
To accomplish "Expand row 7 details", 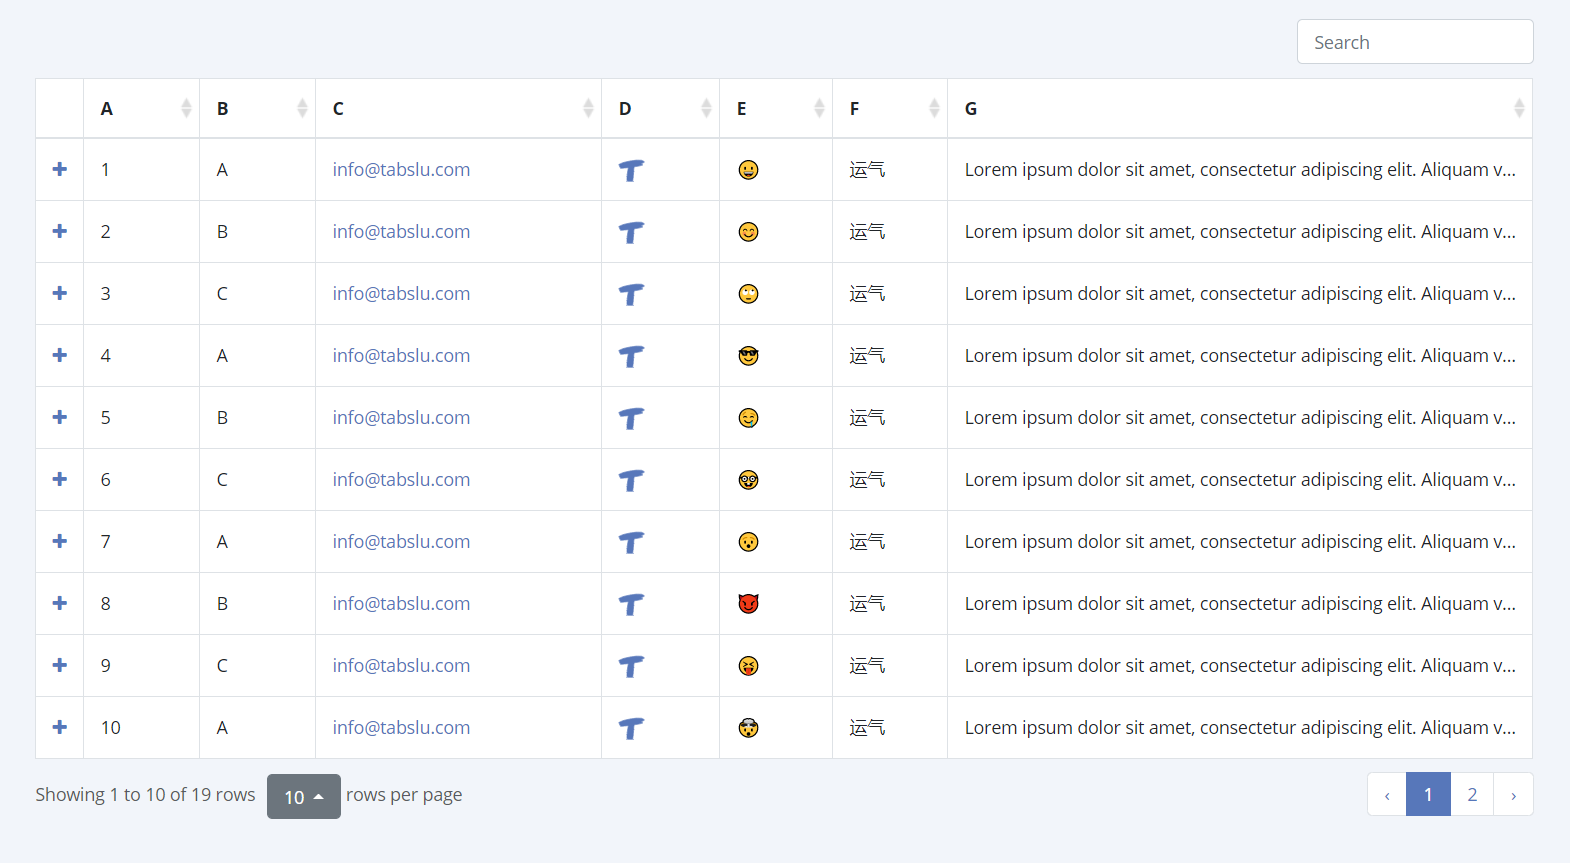I will [60, 541].
